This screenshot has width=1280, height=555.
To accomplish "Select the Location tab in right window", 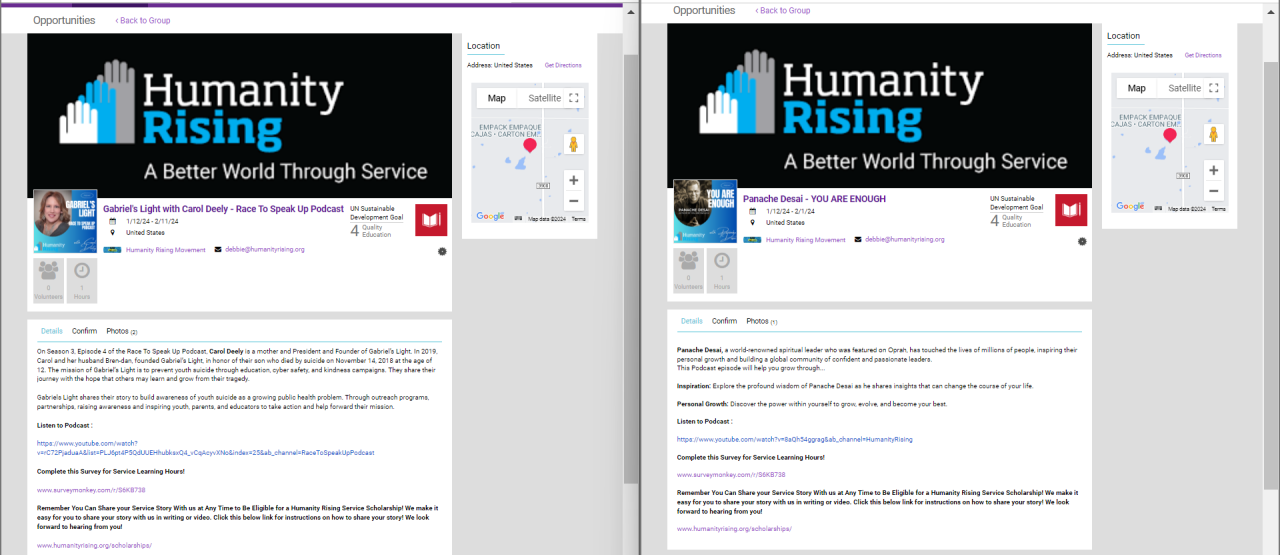I will tap(1123, 36).
